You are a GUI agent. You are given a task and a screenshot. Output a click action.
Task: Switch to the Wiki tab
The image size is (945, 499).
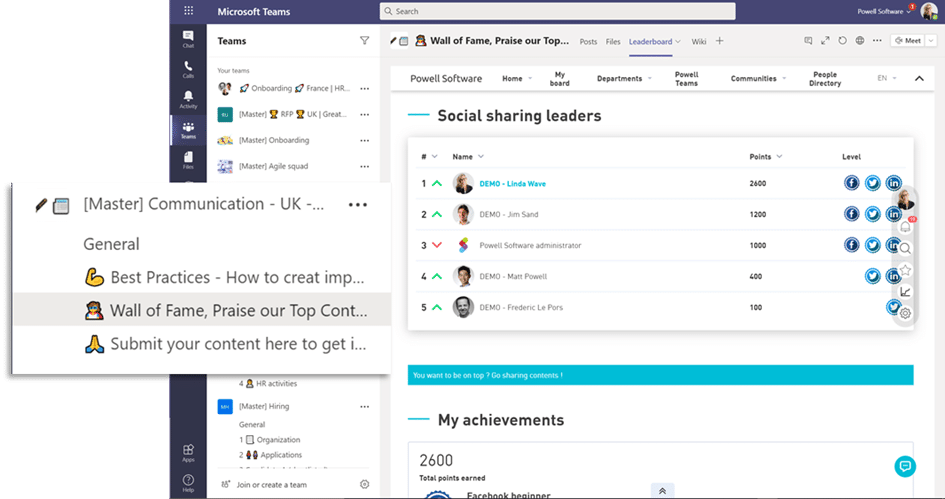(699, 42)
